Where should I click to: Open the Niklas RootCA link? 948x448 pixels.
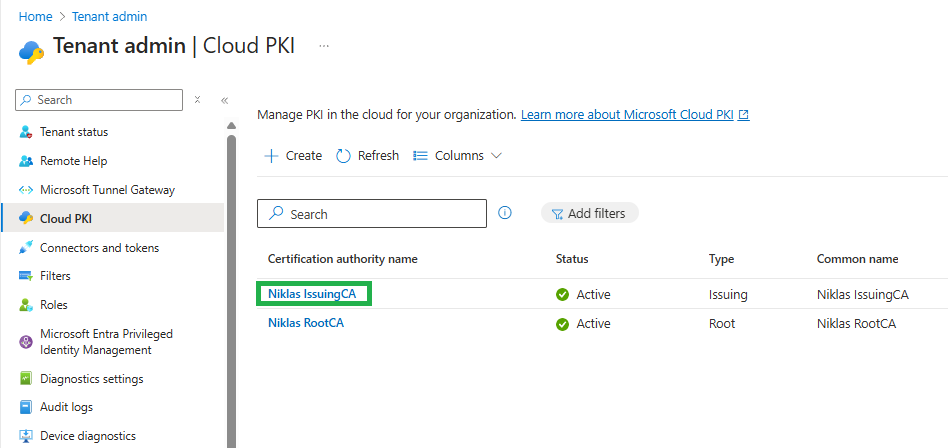tap(305, 323)
